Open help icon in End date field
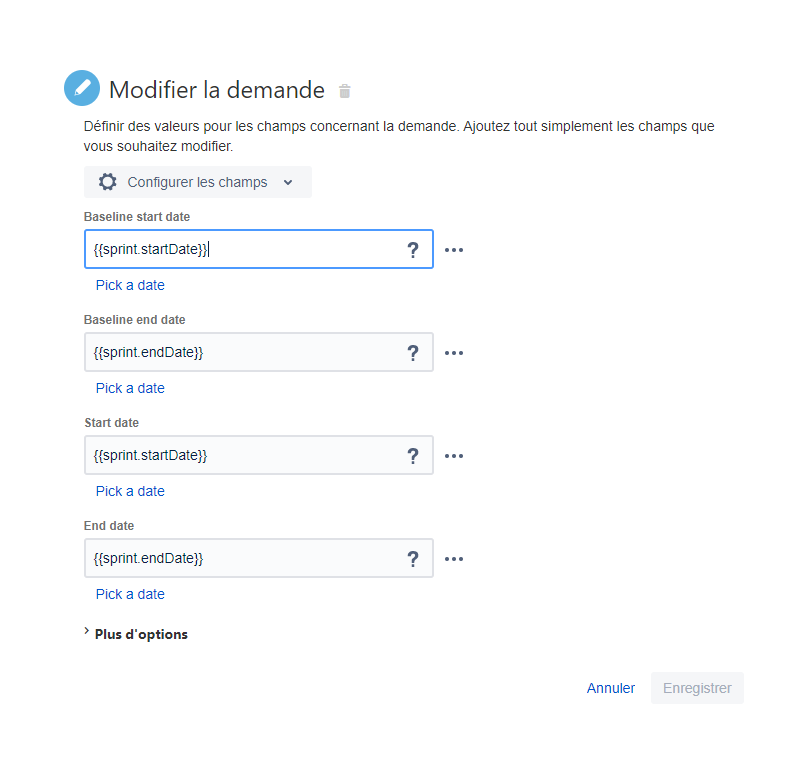This screenshot has width=801, height=766. (x=413, y=559)
